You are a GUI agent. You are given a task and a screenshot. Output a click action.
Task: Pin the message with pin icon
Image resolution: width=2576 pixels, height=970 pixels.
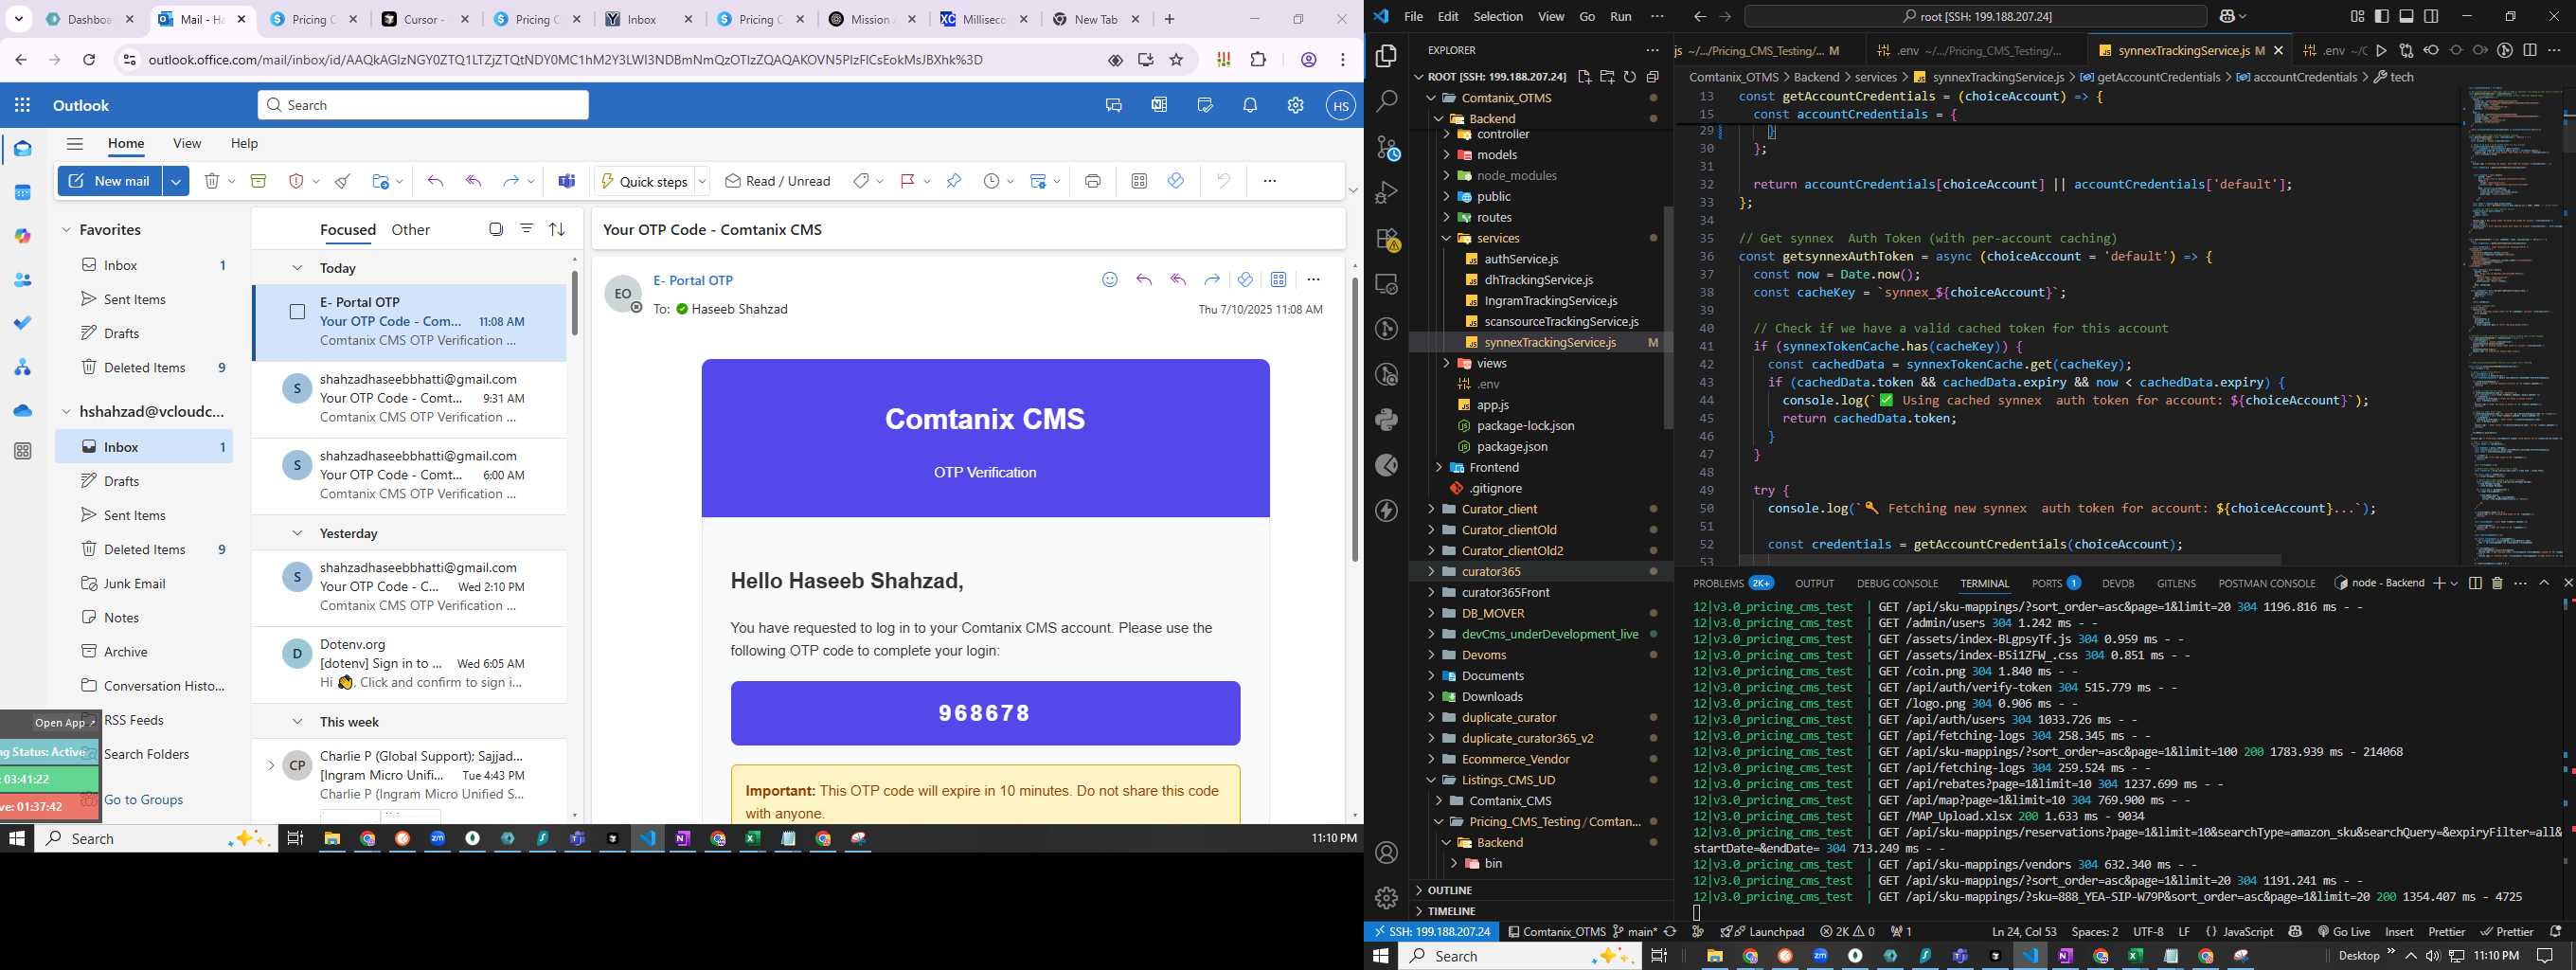click(x=954, y=181)
